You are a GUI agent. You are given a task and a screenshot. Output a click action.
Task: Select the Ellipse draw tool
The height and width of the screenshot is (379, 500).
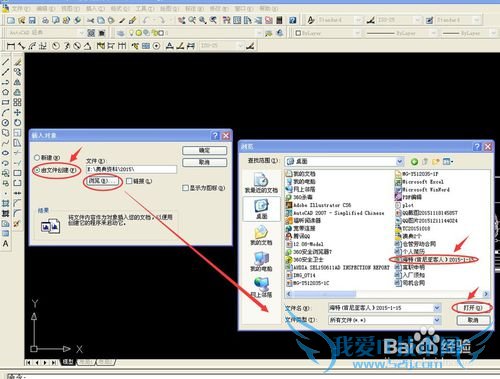[x=6, y=153]
